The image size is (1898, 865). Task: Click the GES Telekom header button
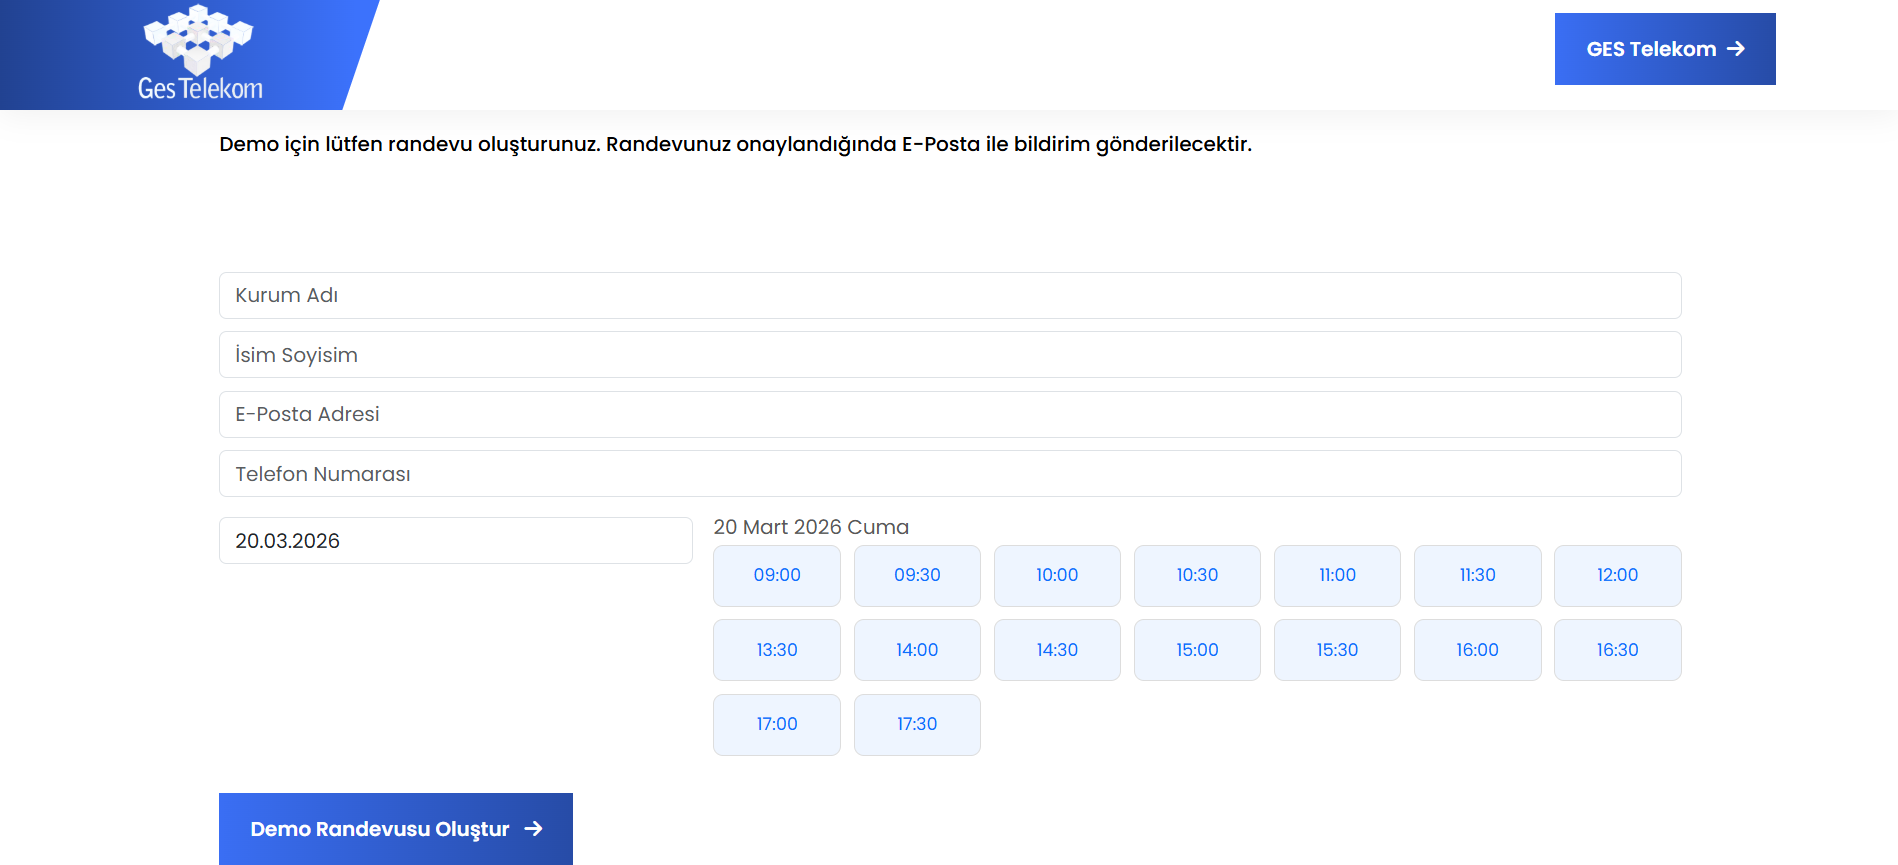point(1664,49)
